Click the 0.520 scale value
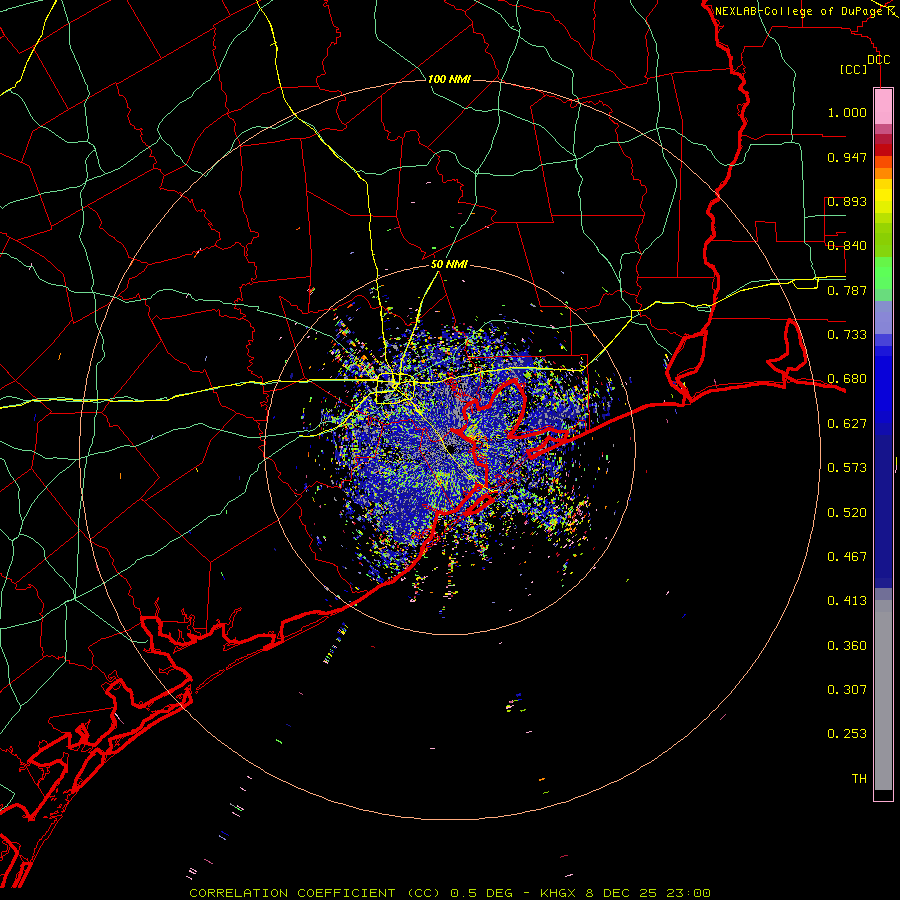Screen dimensions: 900x900 coord(847,513)
